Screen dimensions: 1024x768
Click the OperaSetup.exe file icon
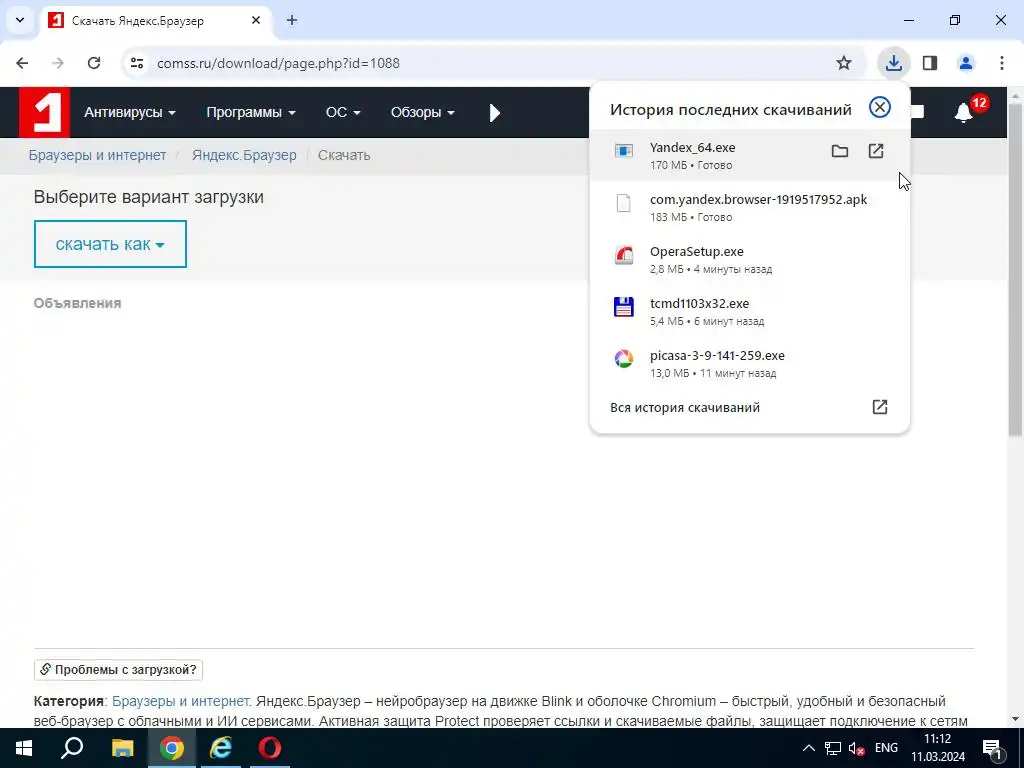[624, 255]
